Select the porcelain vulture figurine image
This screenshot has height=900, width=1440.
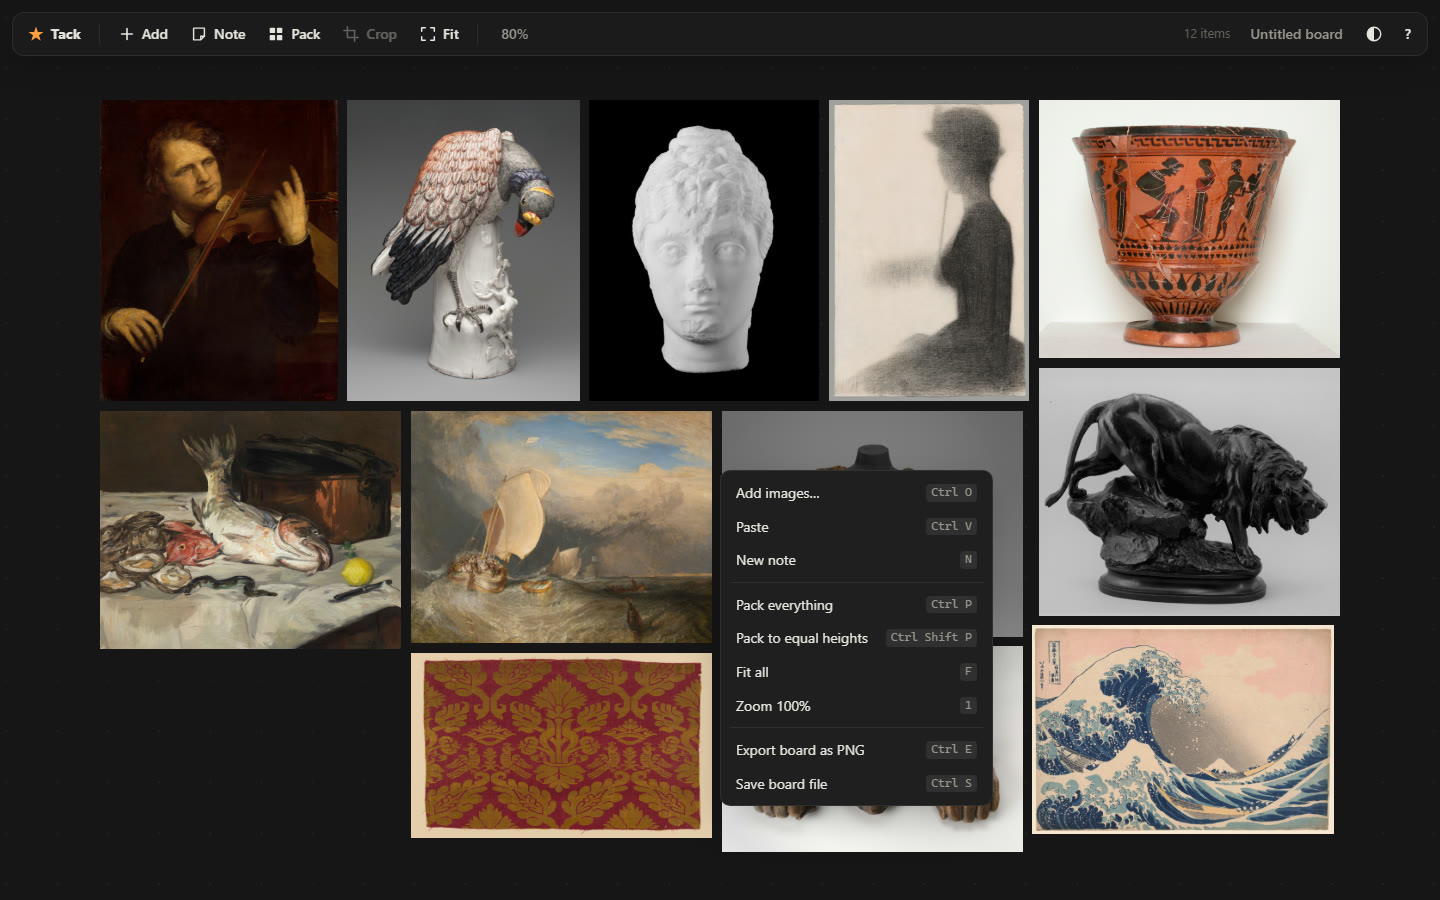point(463,250)
